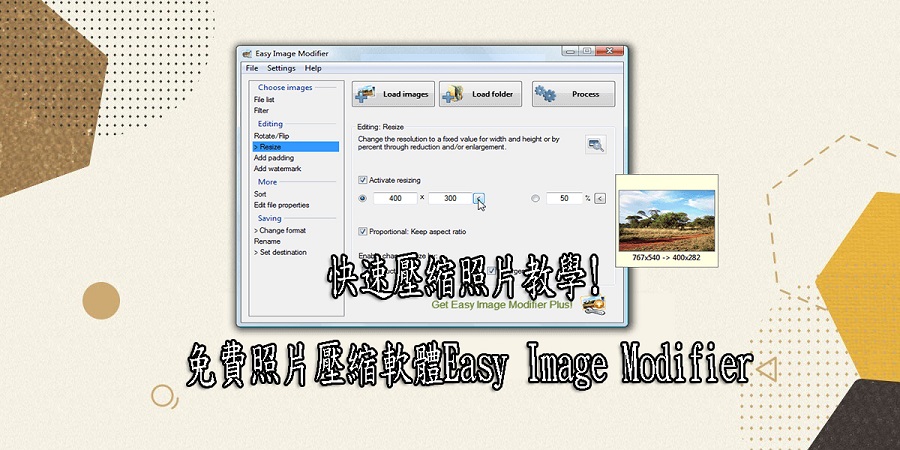Toggle Proportional: Keep aspect ratio checkbox
This screenshot has width=900, height=450.
coord(362,232)
